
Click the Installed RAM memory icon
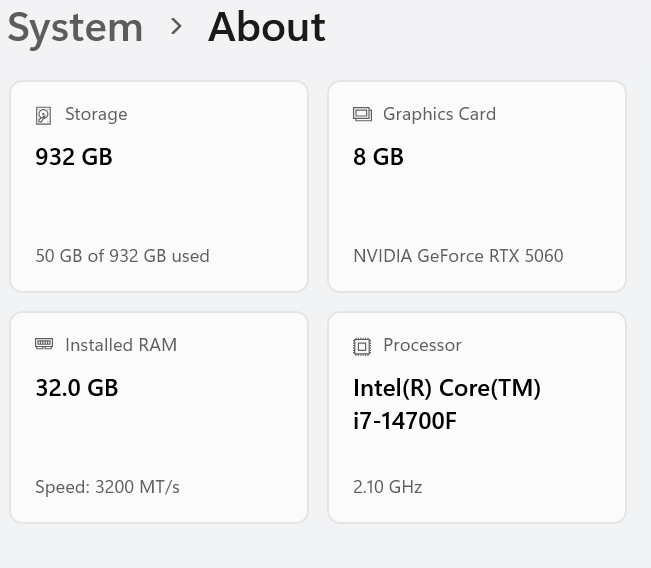click(x=44, y=344)
